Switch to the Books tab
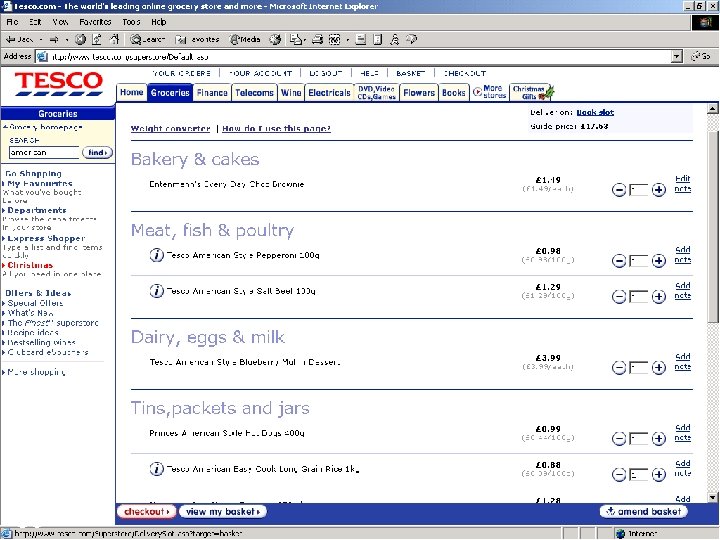The height and width of the screenshot is (540, 720). point(454,93)
